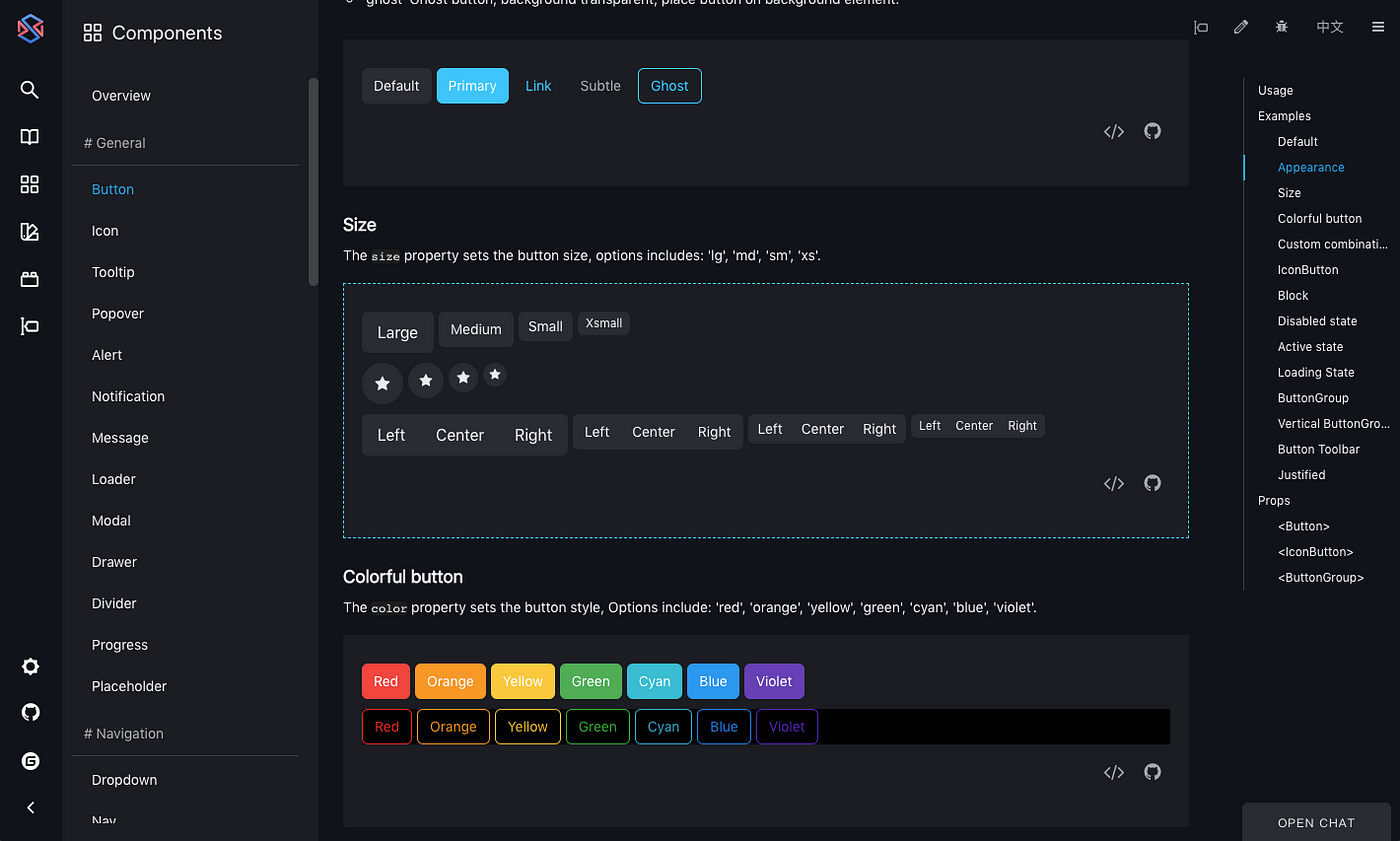Open the Gitee icon in left rail
This screenshot has height=841, width=1400.
pyautogui.click(x=30, y=761)
